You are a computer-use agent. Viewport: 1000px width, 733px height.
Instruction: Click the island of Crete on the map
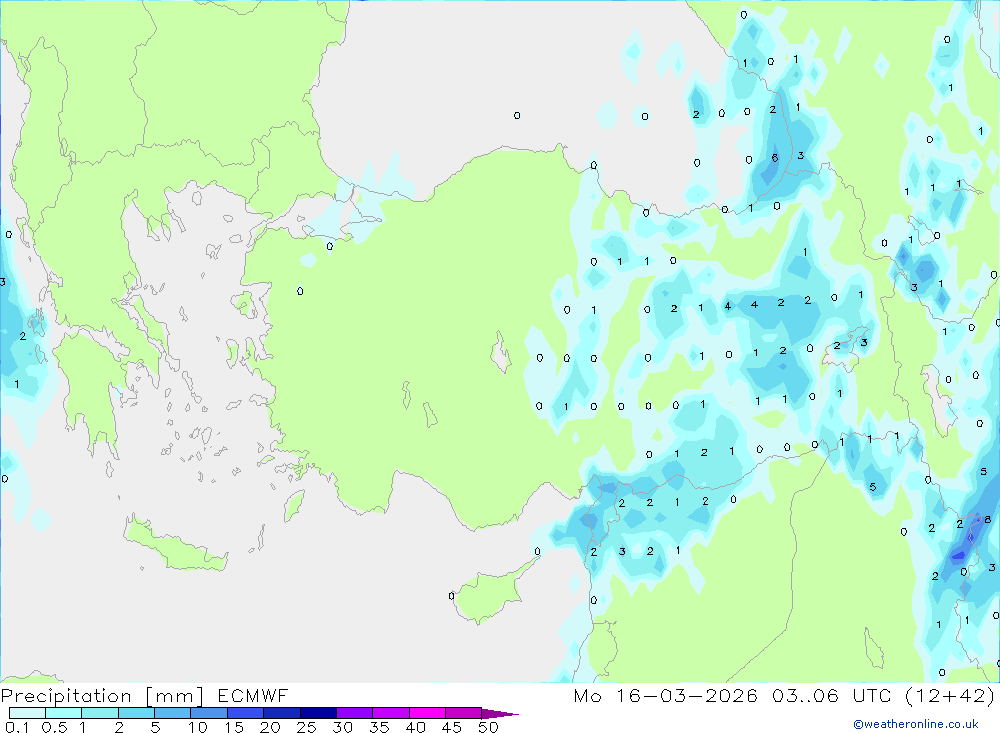tap(175, 545)
